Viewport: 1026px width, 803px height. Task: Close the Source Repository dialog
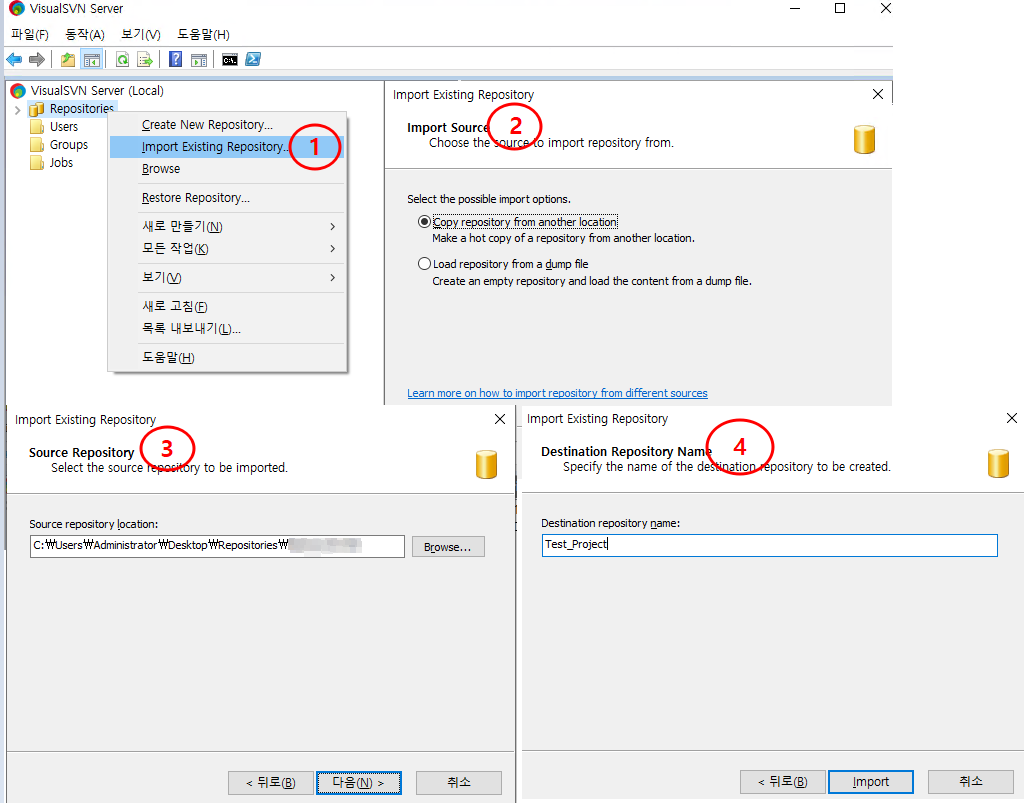[500, 419]
